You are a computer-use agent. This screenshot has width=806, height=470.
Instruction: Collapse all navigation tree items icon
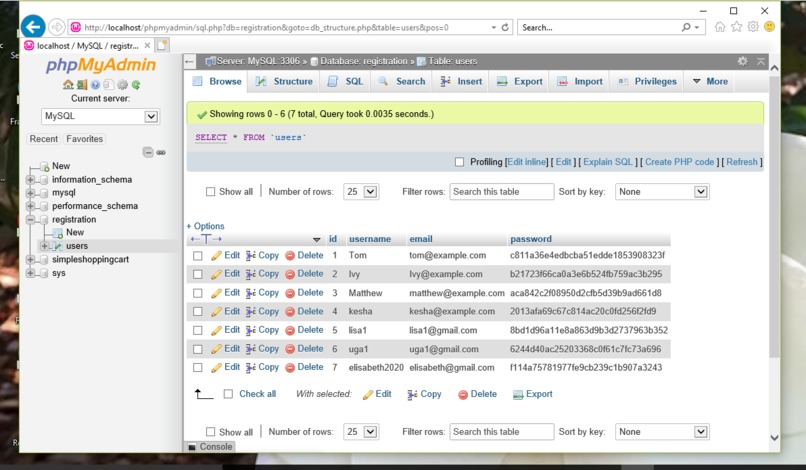click(x=148, y=152)
